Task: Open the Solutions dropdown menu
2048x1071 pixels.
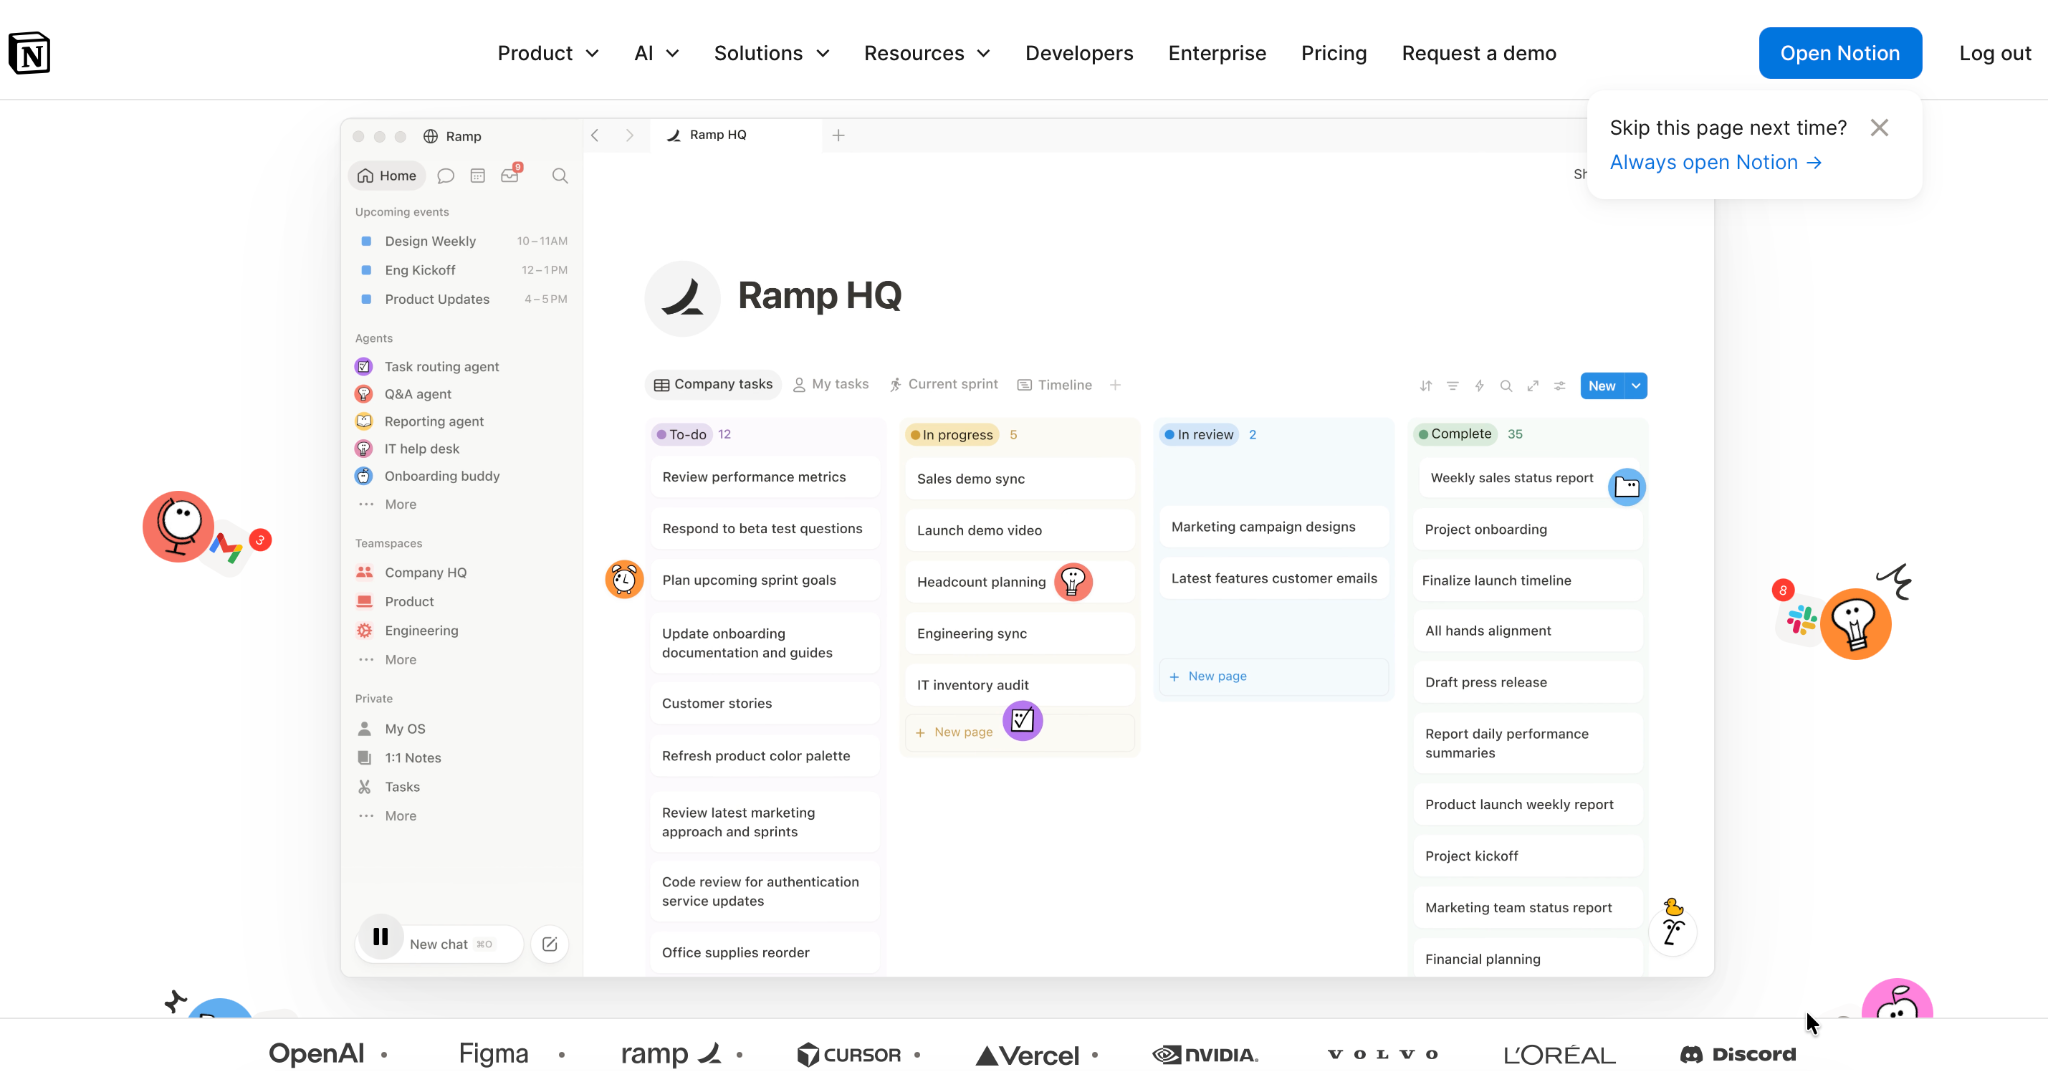Action: pos(771,53)
